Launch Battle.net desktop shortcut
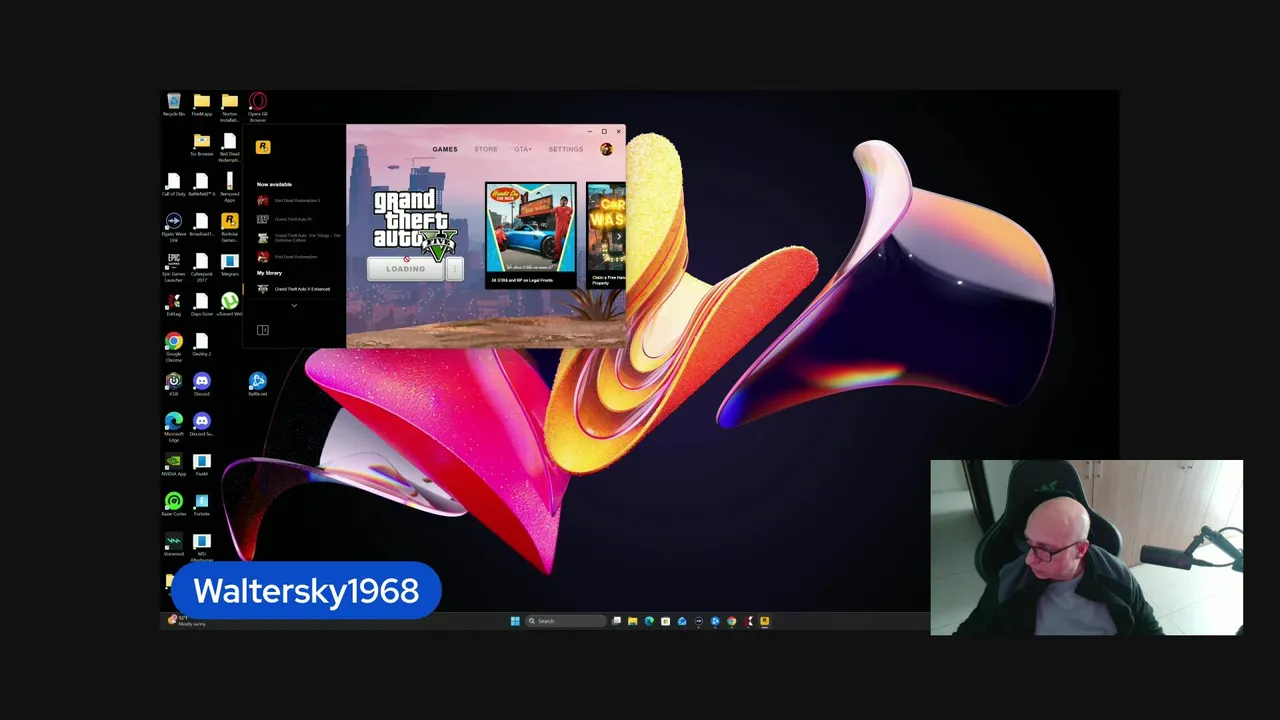This screenshot has width=1280, height=720. coord(258,385)
